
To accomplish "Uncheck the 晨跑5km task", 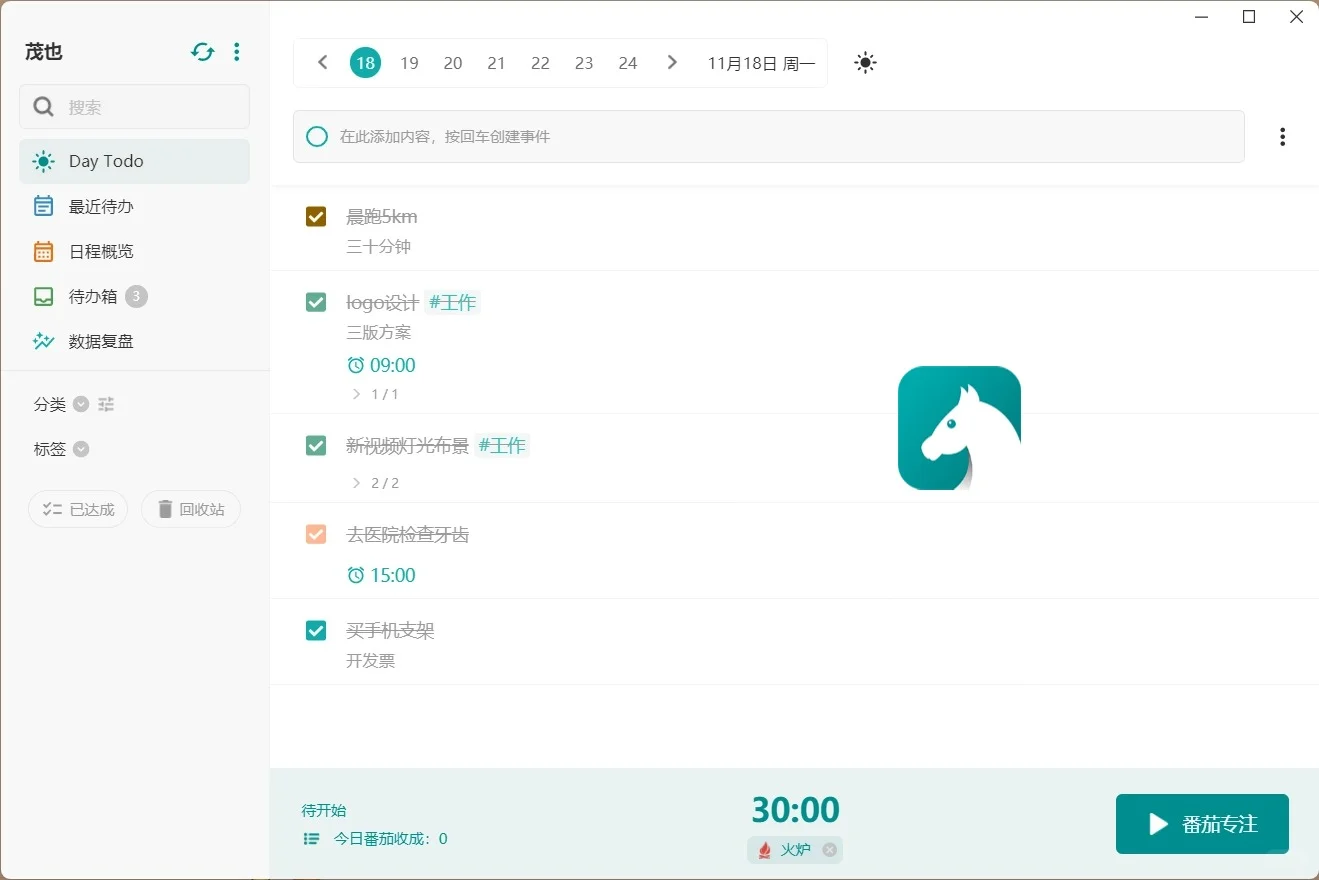I will (316, 216).
